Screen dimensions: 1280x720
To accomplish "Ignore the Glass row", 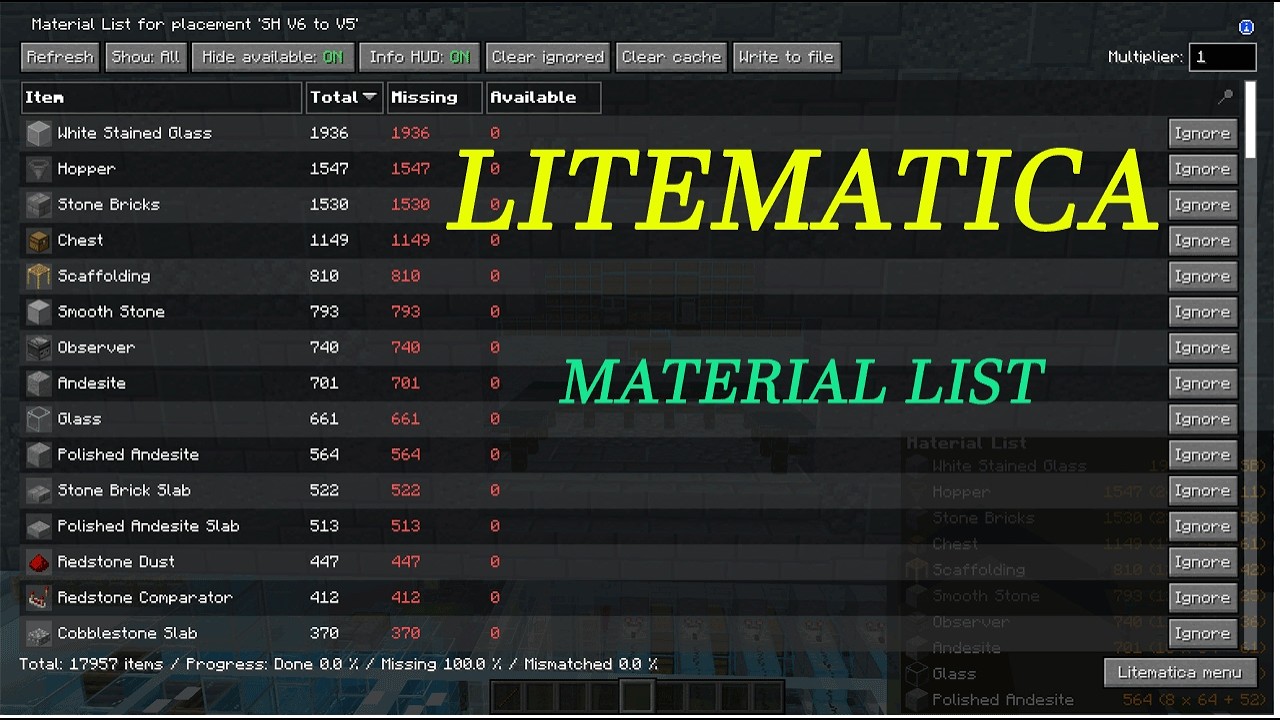I will pos(1203,419).
